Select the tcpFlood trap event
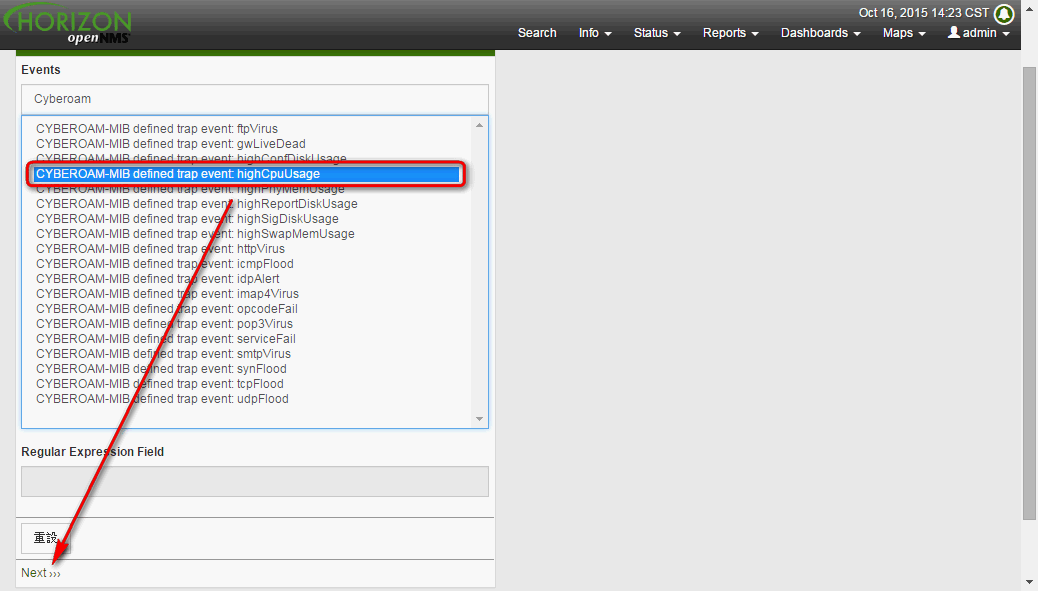 [160, 384]
